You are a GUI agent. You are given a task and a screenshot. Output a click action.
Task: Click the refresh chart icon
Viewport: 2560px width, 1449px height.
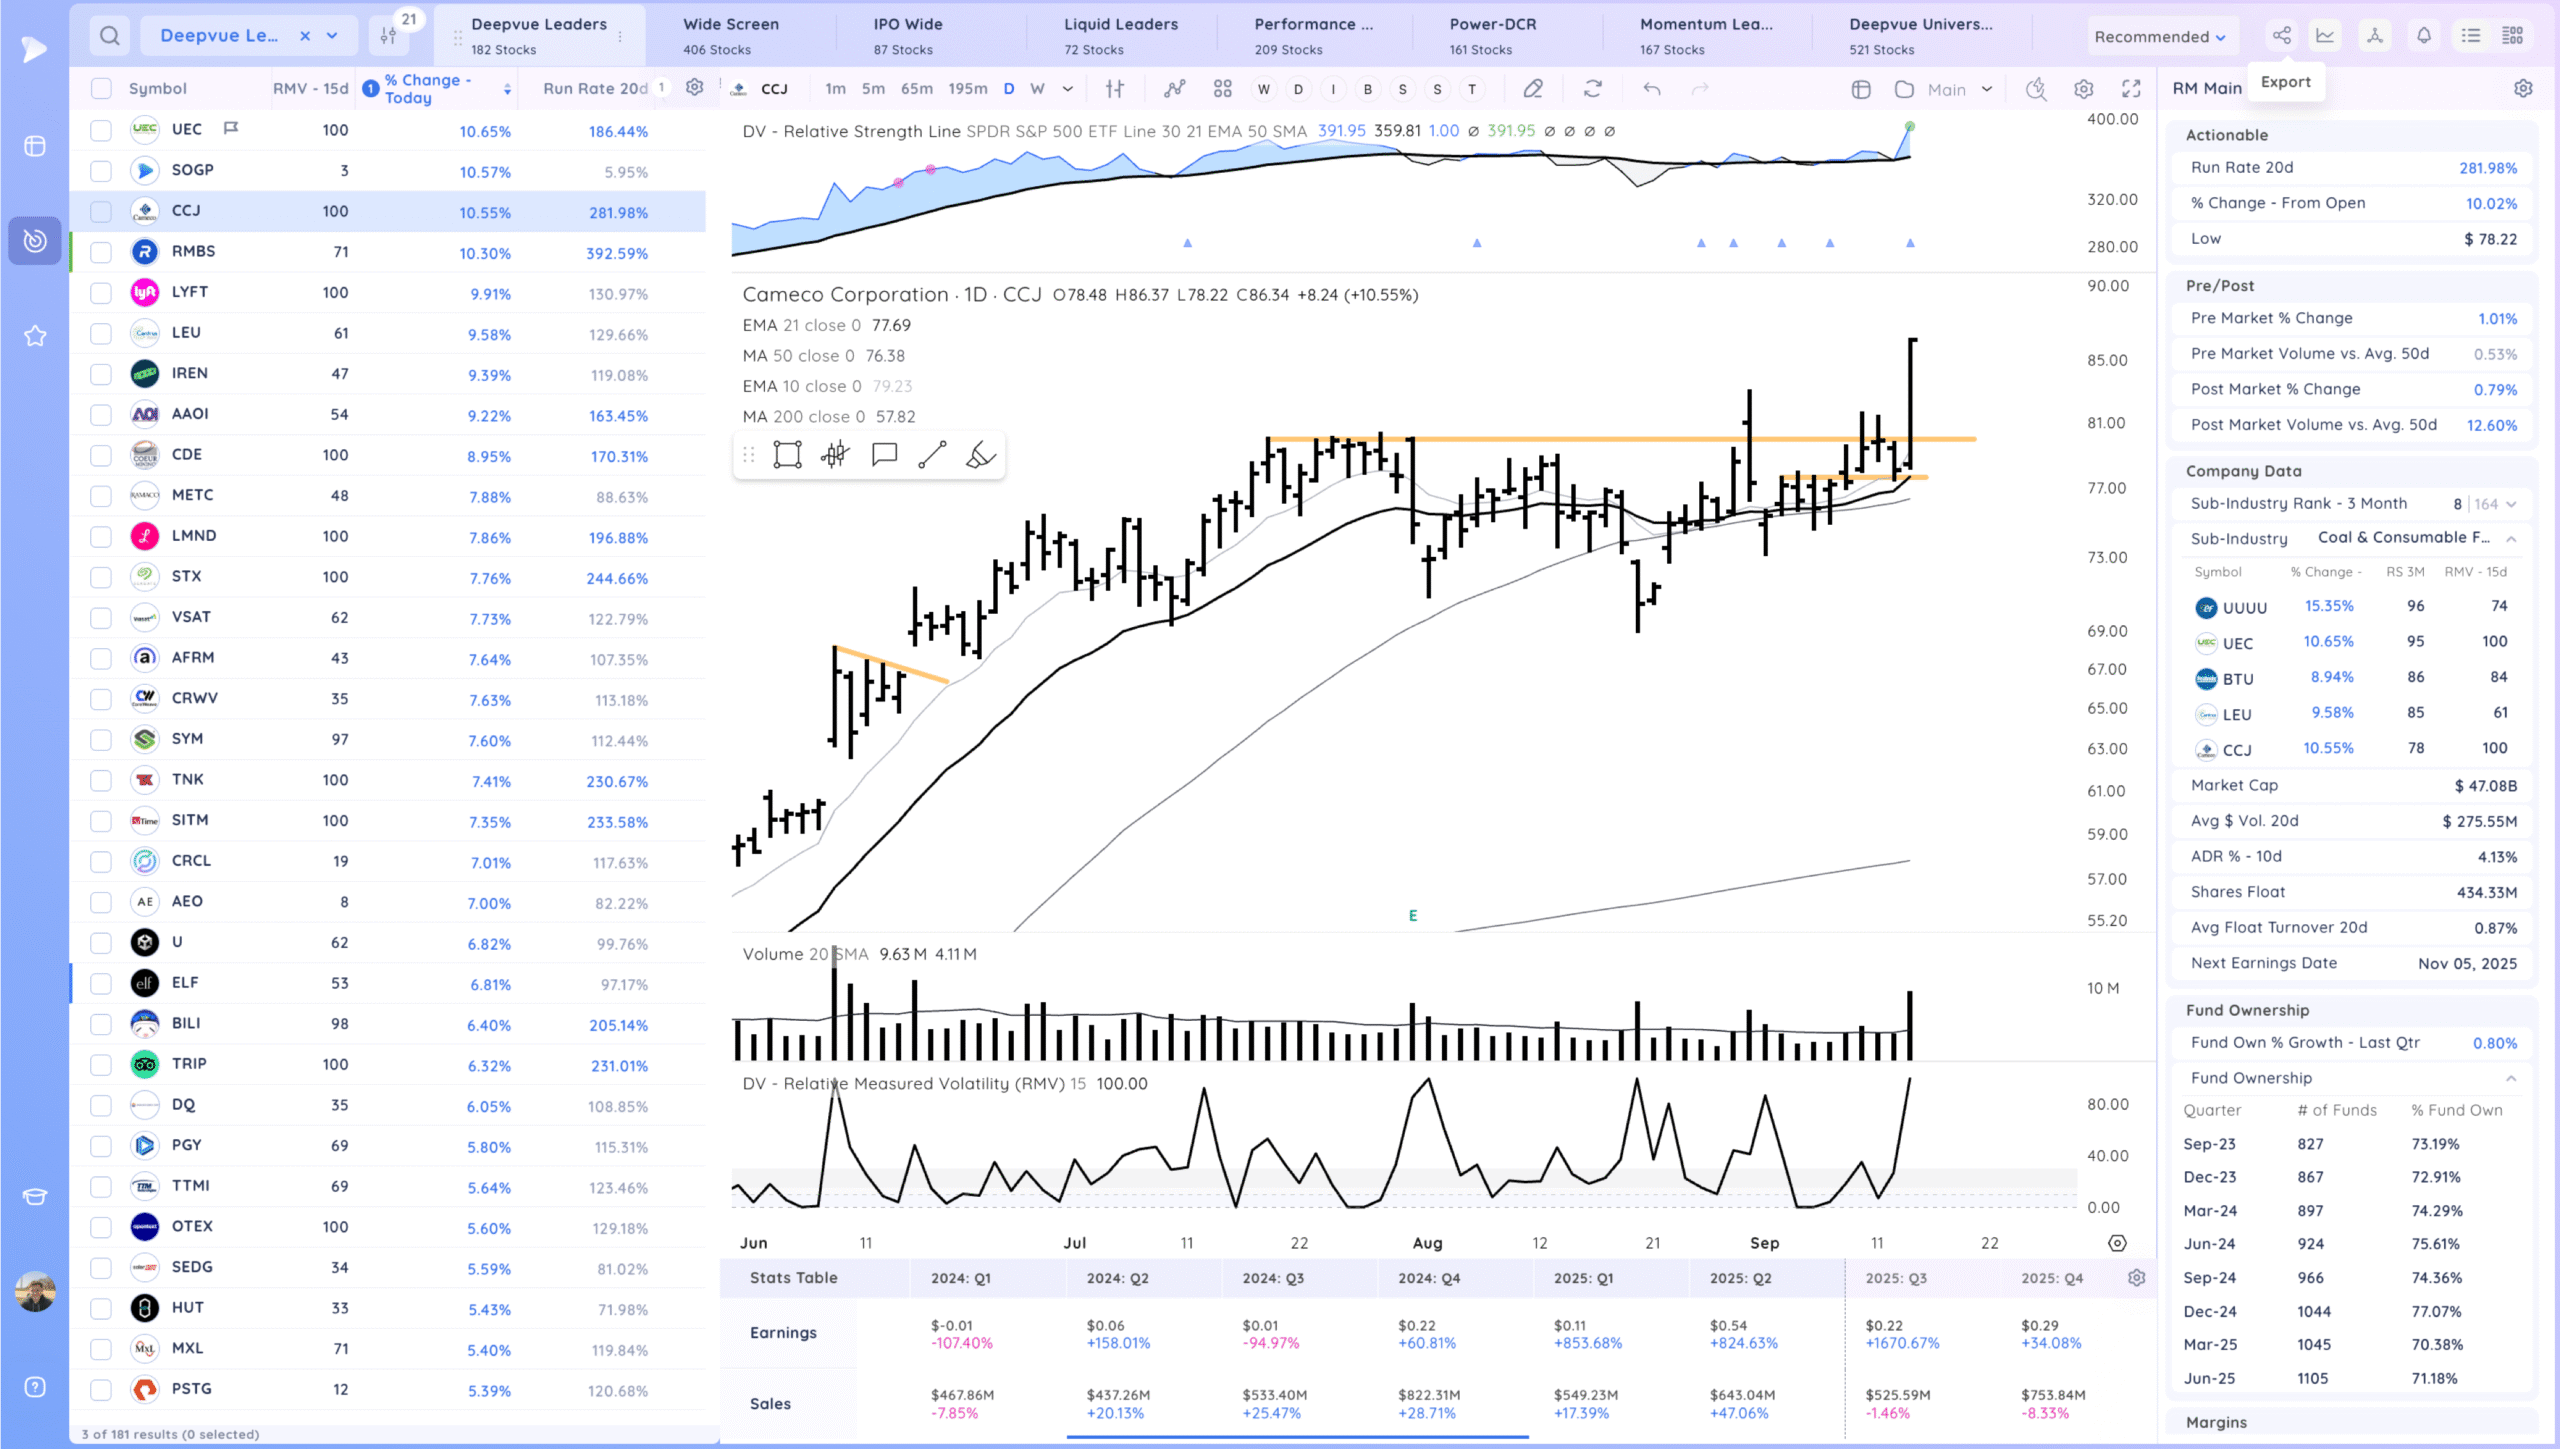point(1593,89)
